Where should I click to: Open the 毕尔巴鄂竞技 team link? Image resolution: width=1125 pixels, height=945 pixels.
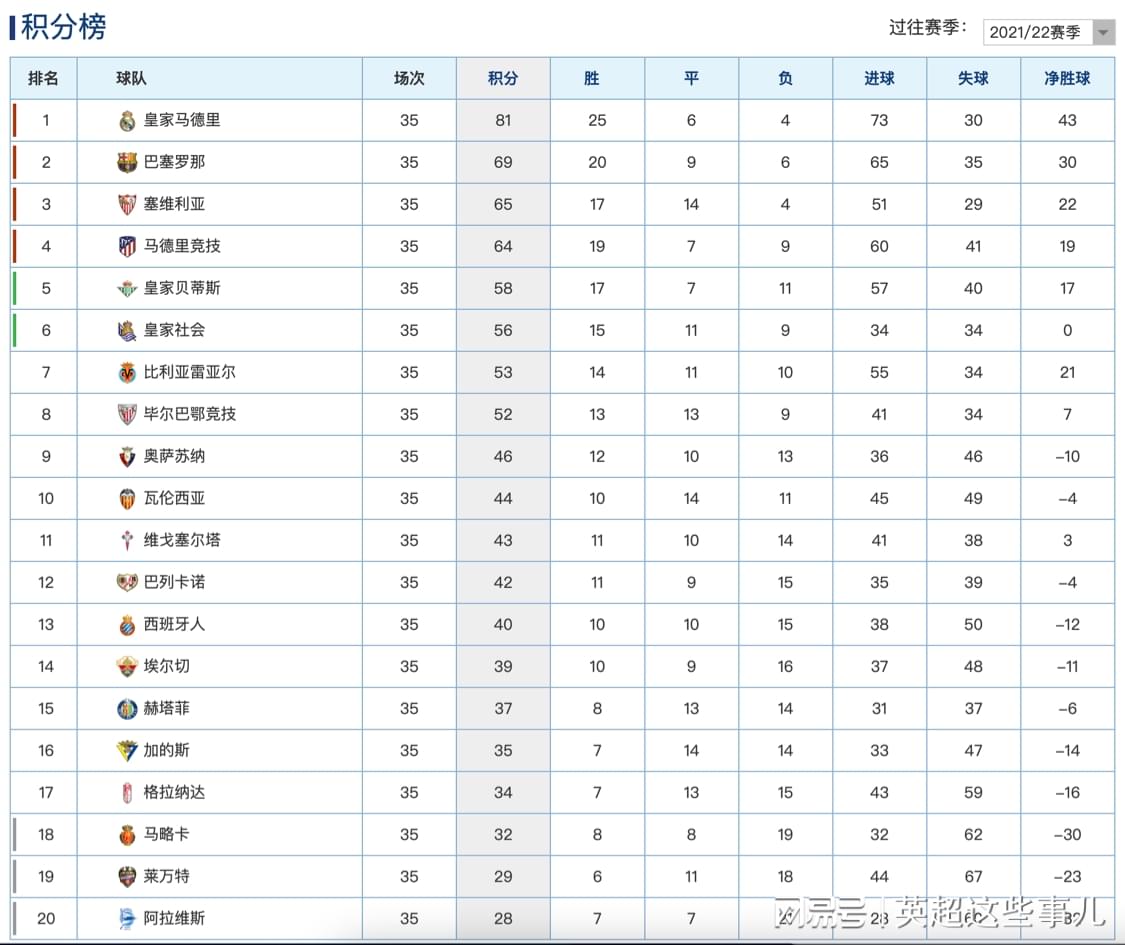(x=189, y=414)
